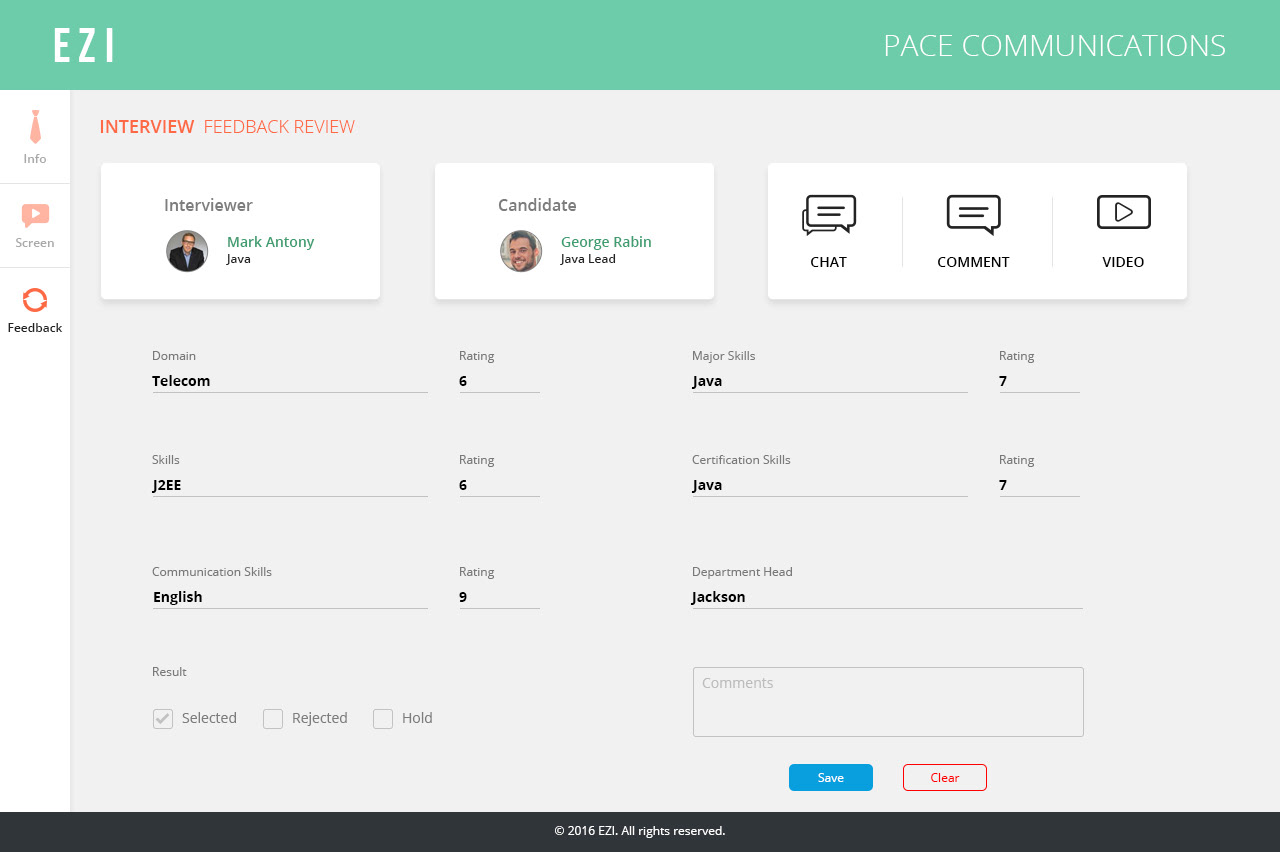Open Mark Antony's profile picture

pyautogui.click(x=187, y=251)
